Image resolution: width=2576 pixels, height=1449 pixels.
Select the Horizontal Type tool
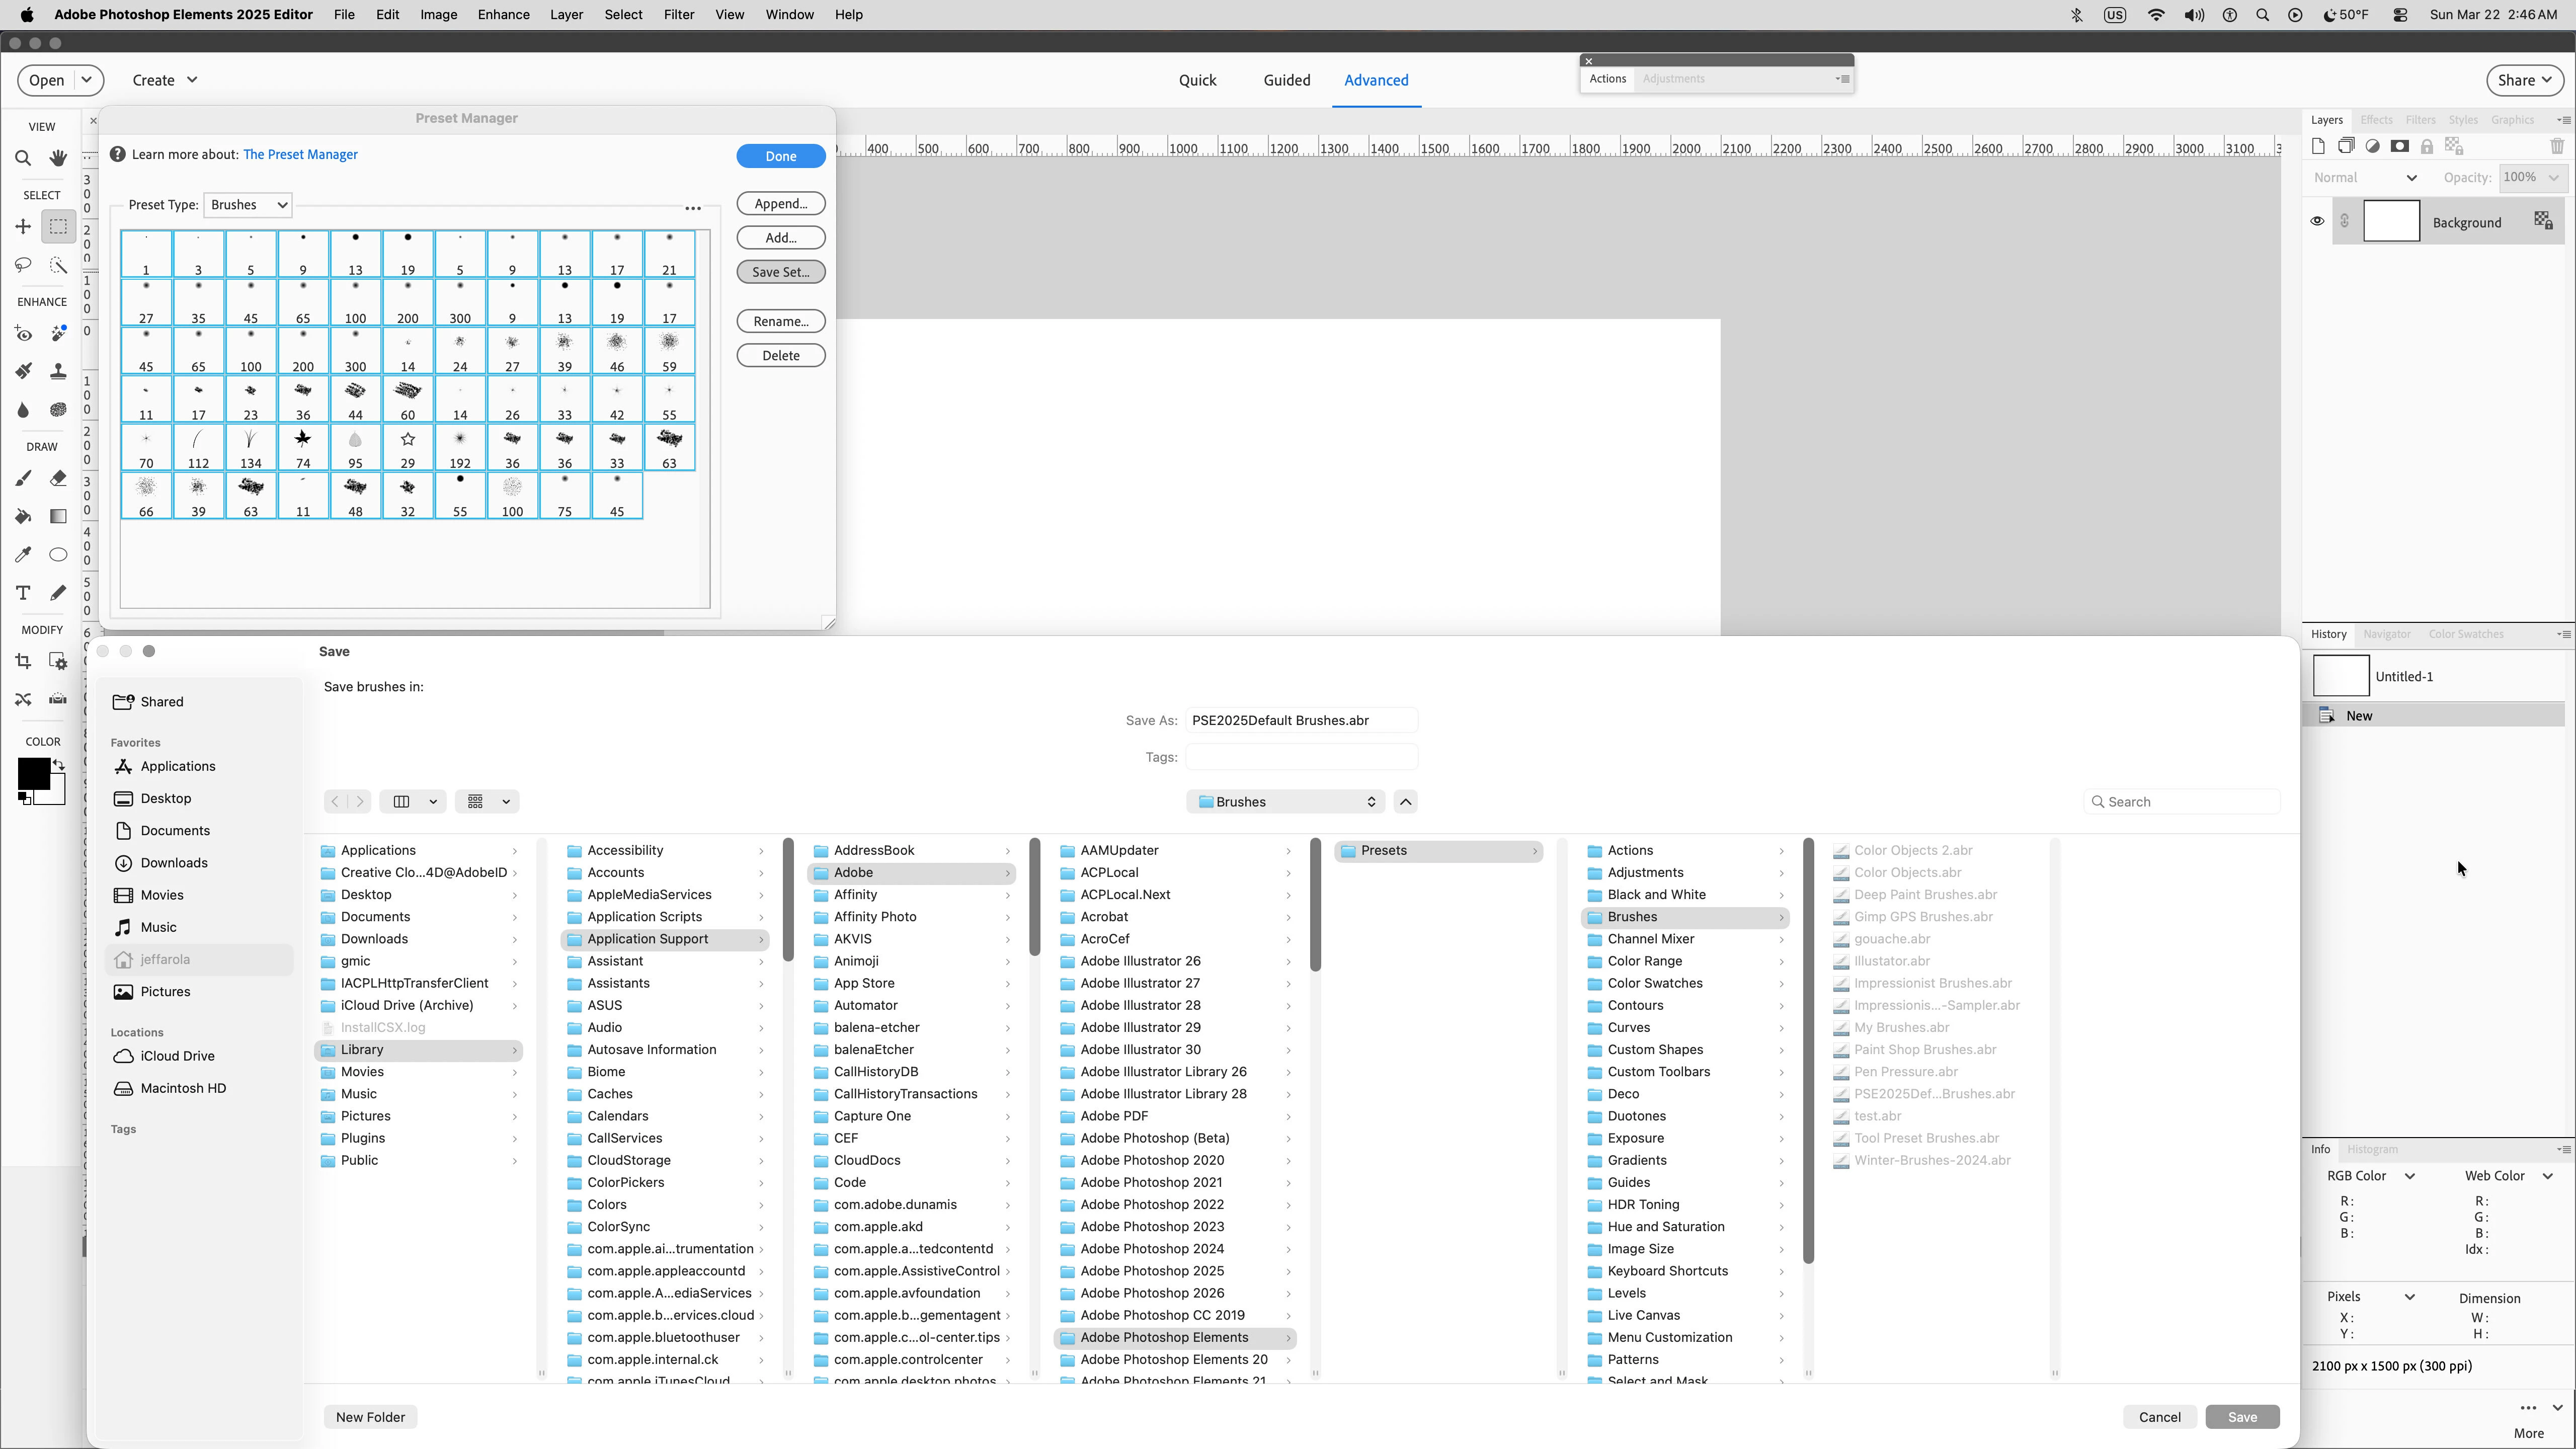point(23,592)
